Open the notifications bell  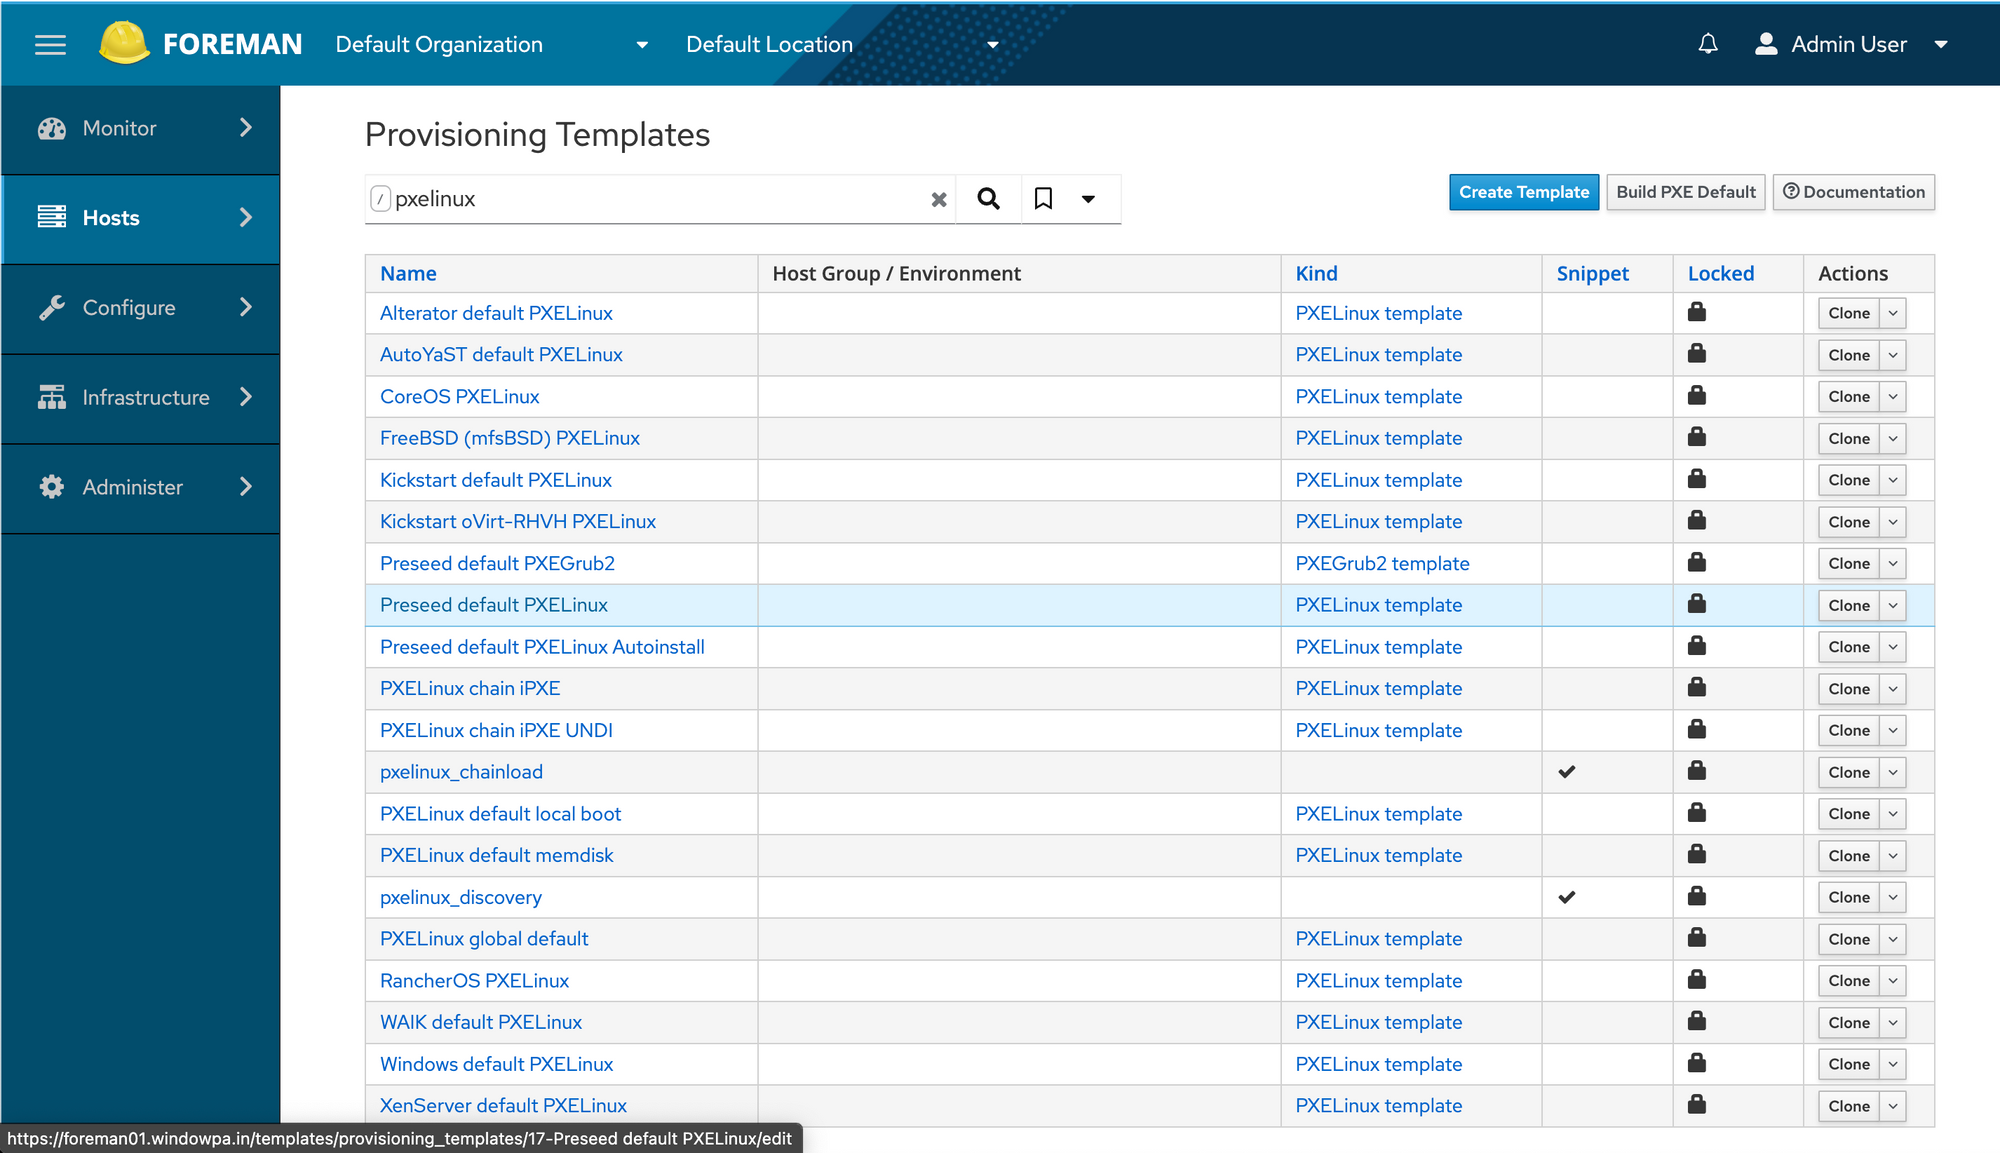(1708, 44)
